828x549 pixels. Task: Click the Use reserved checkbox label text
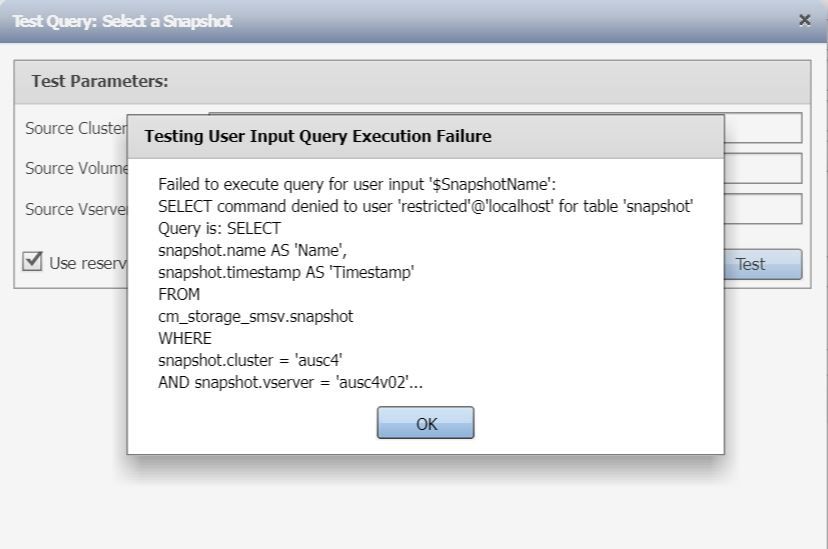tap(88, 263)
